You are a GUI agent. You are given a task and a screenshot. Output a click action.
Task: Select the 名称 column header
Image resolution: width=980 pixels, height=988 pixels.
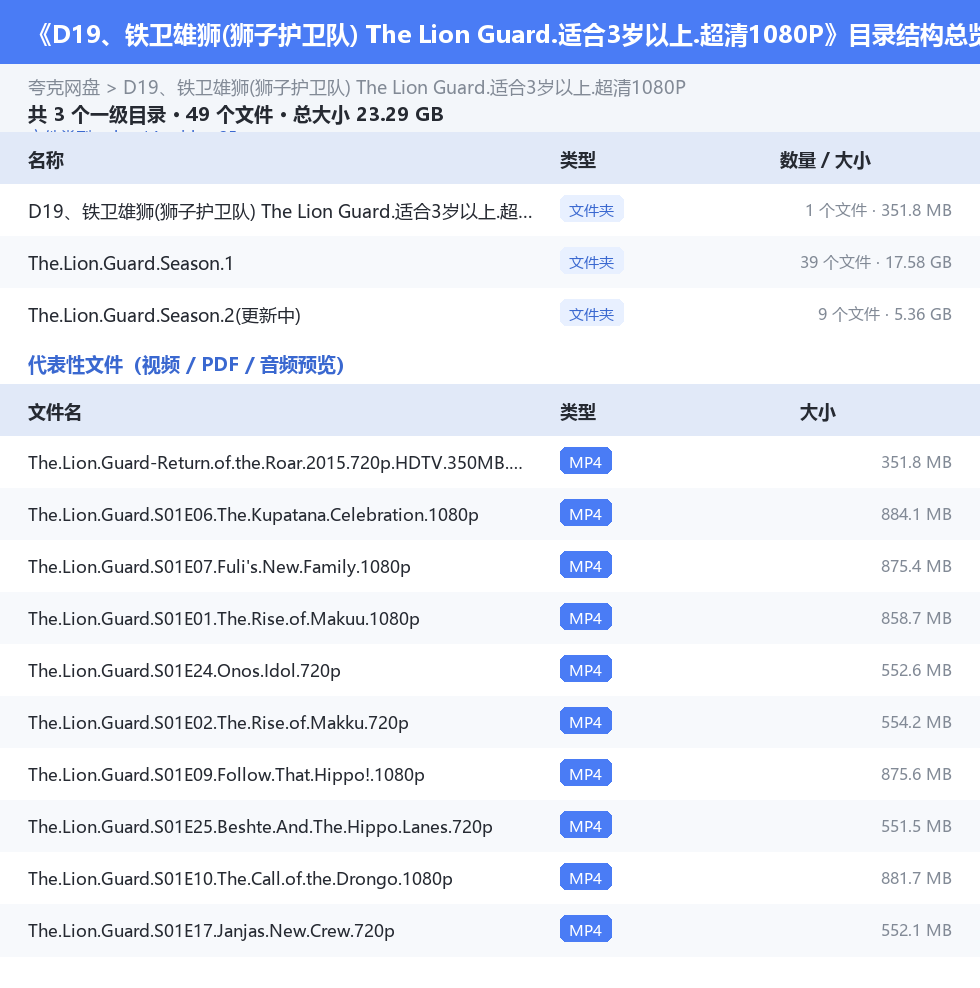(x=46, y=160)
